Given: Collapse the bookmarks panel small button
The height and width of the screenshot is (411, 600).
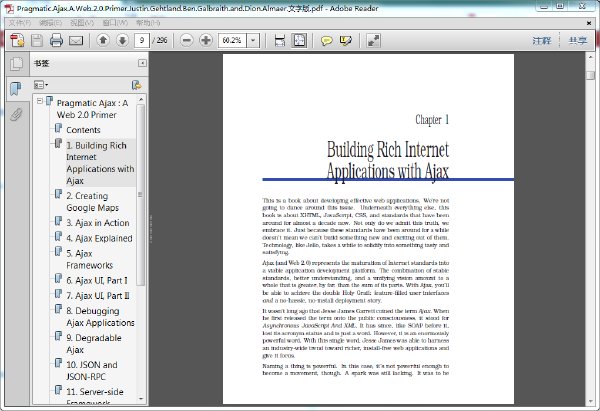Looking at the screenshot, I should (x=142, y=63).
